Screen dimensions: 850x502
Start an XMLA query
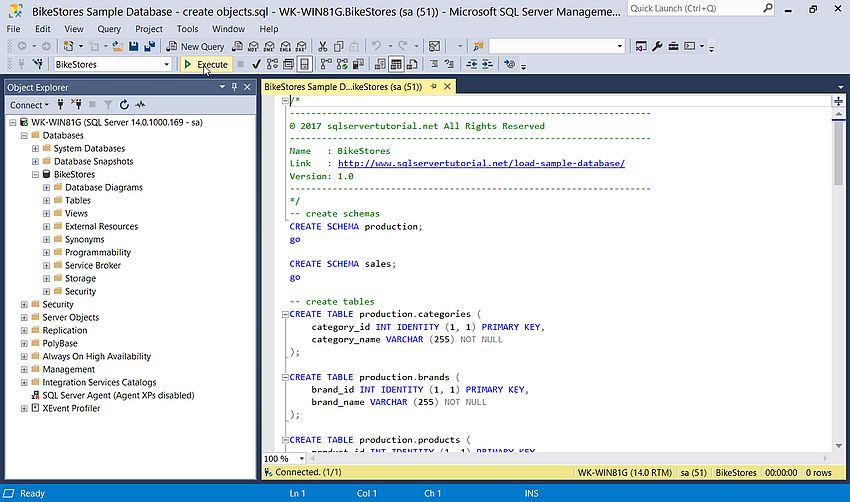pos(285,47)
